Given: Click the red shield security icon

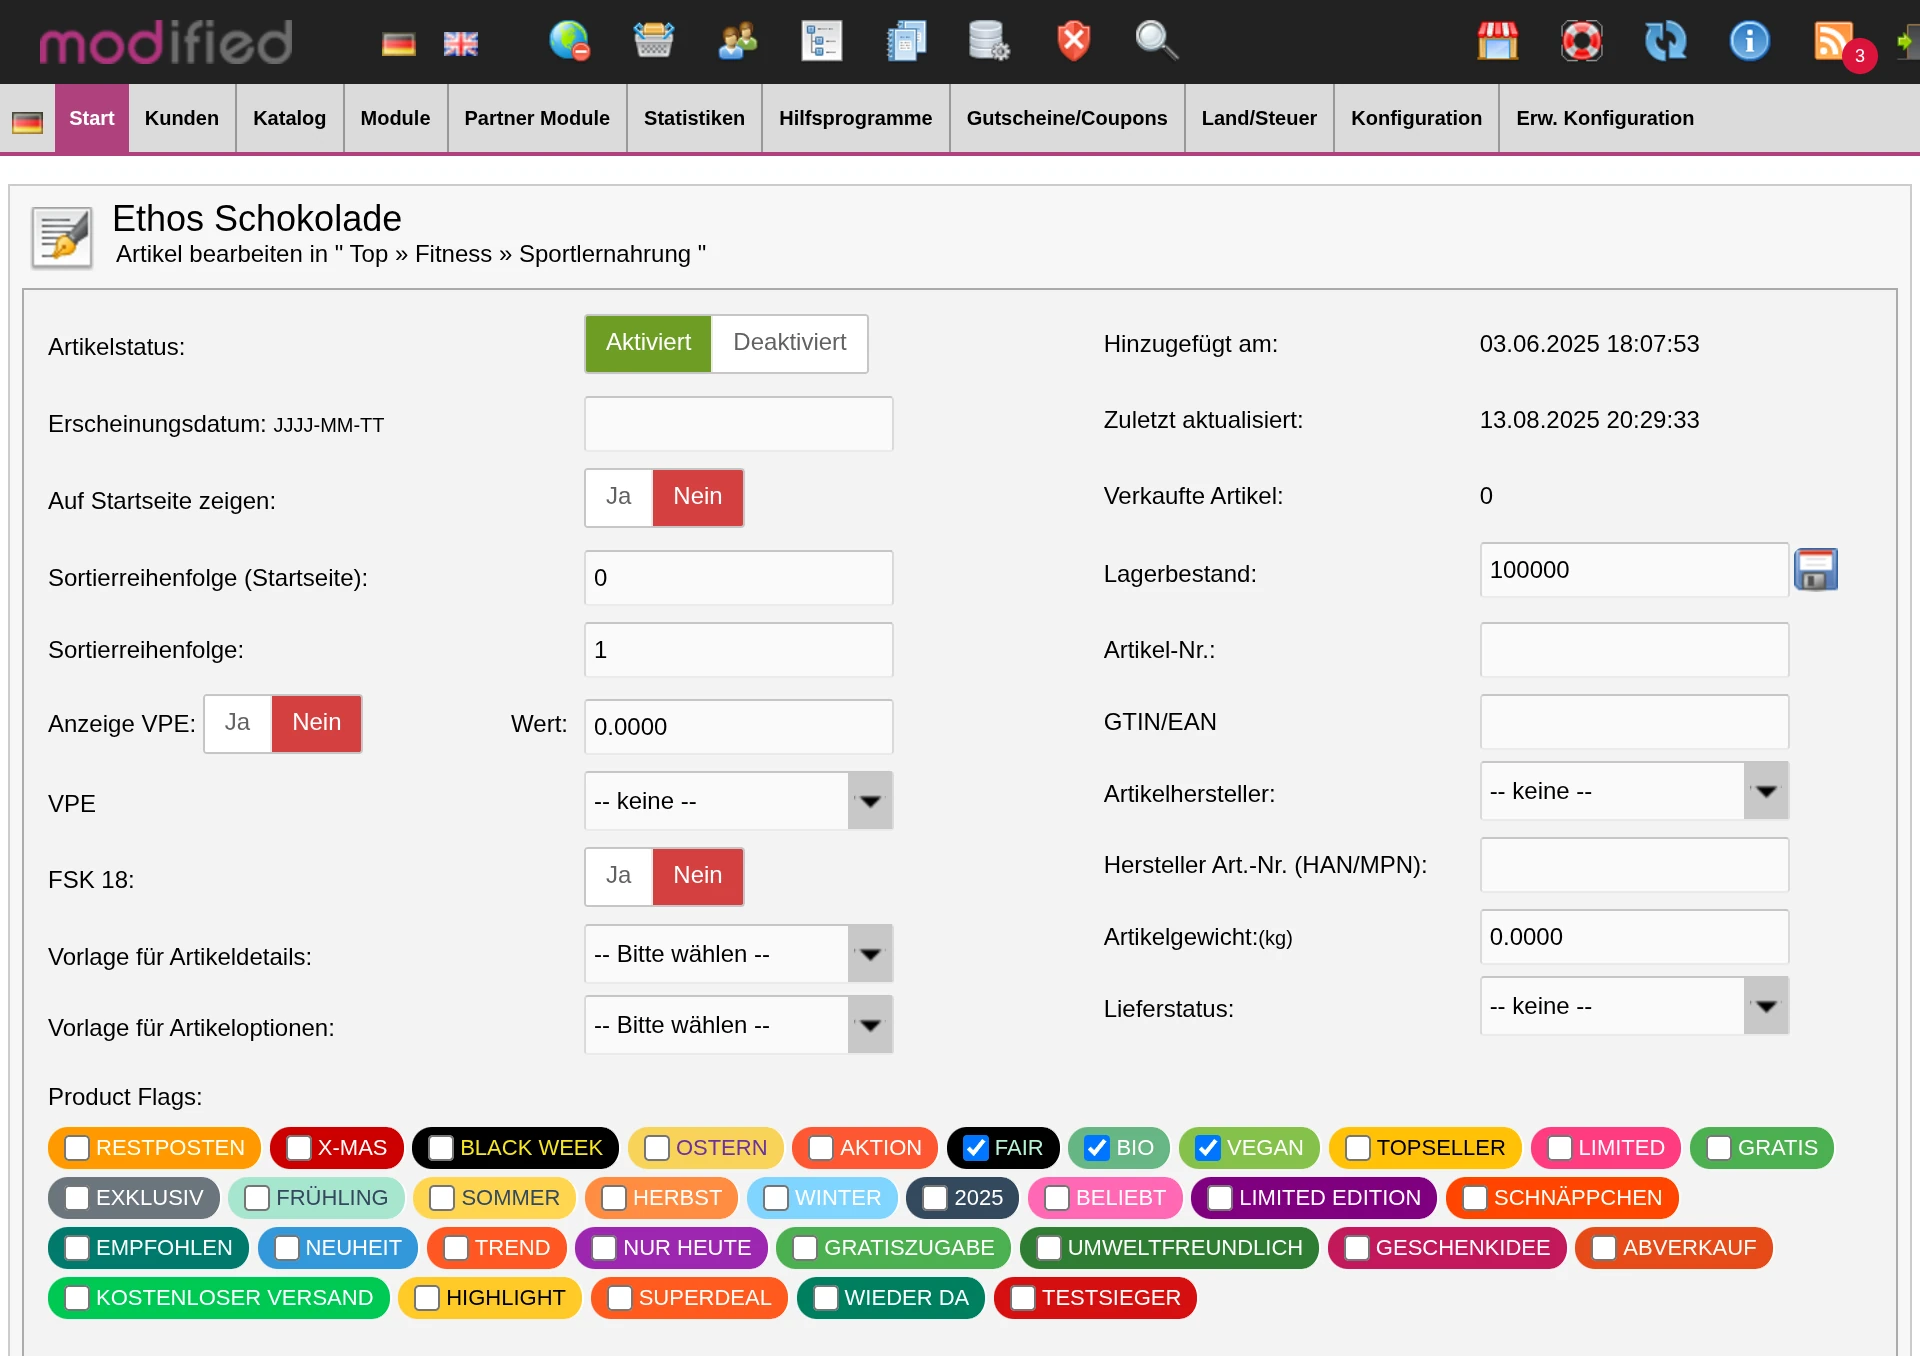Looking at the screenshot, I should coord(1073,41).
